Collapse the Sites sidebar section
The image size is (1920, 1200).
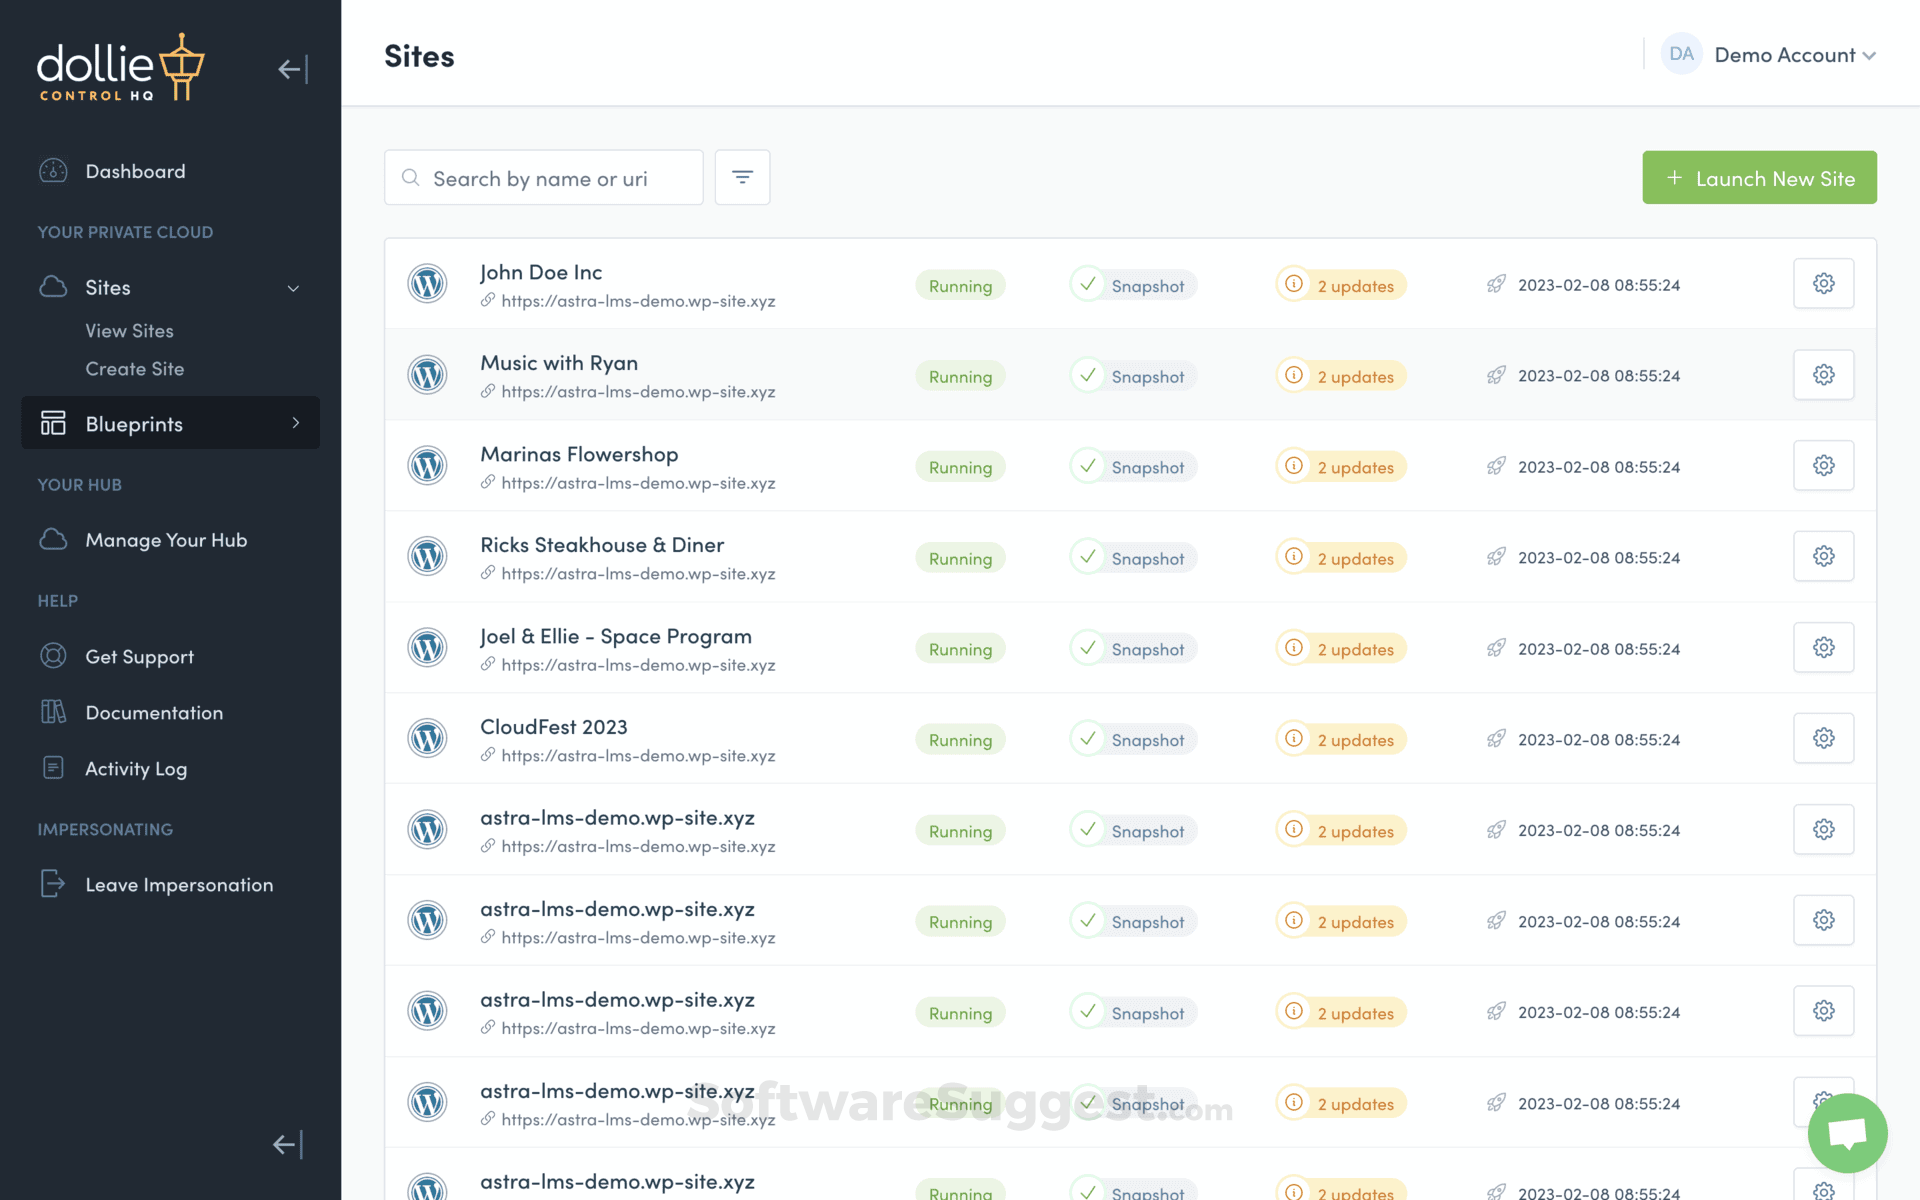[x=293, y=288]
